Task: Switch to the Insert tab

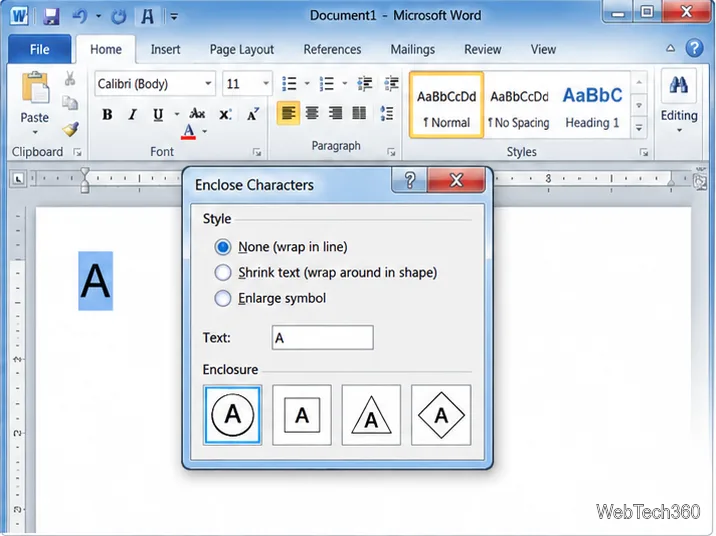Action: coord(165,49)
